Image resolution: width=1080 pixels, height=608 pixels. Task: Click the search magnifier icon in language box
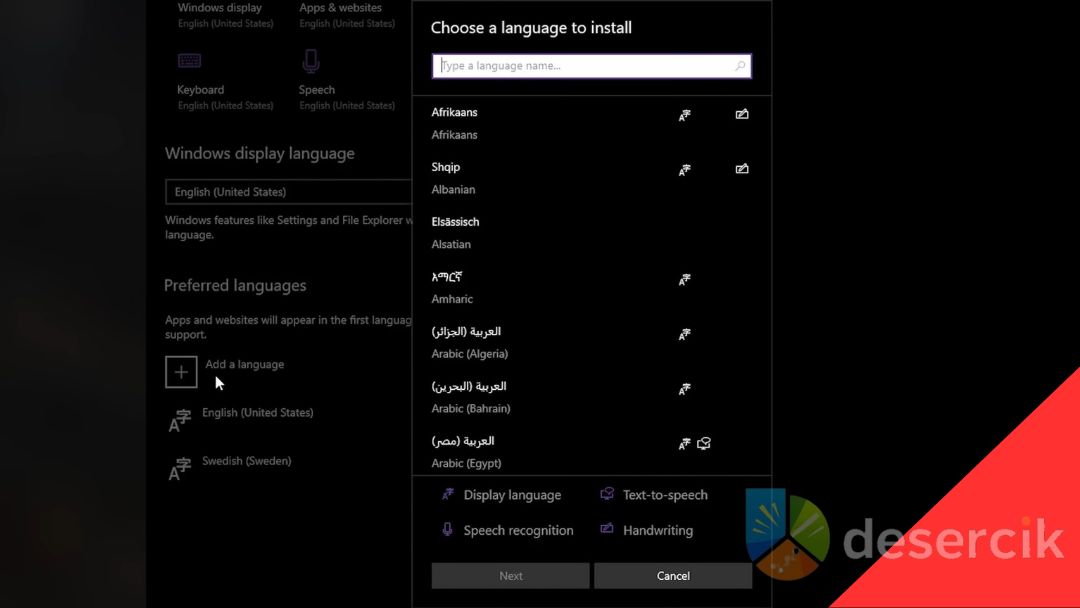(740, 66)
